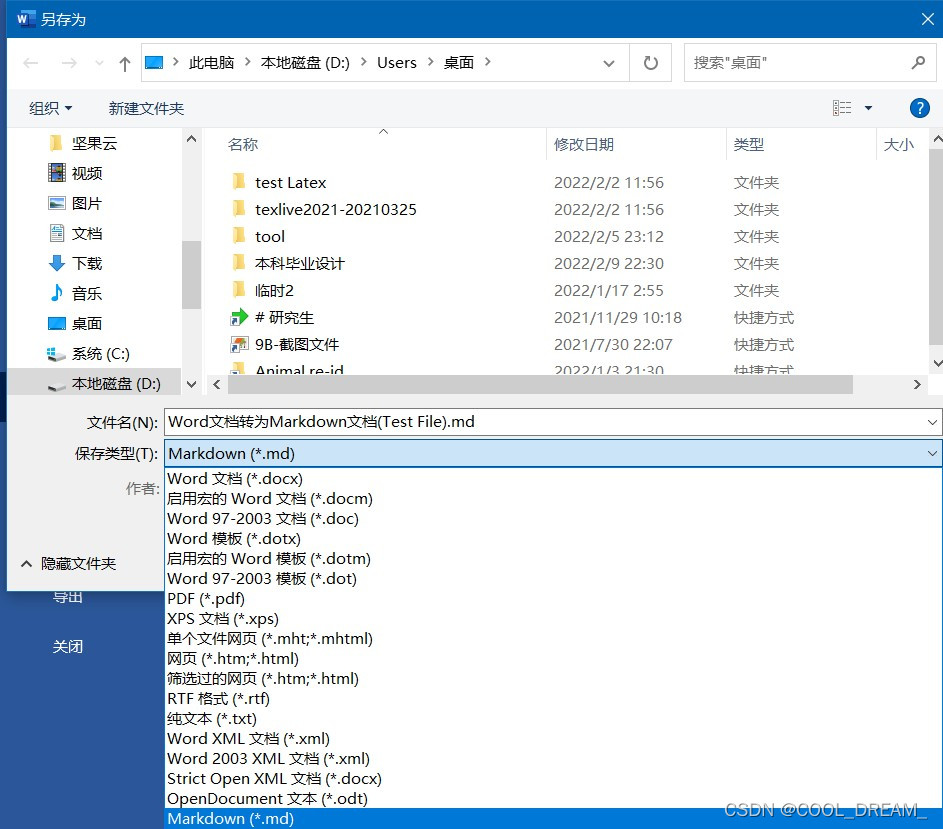Click horizontal scrollbar left arrow
Viewport: 943px width, 829px height.
click(x=217, y=384)
